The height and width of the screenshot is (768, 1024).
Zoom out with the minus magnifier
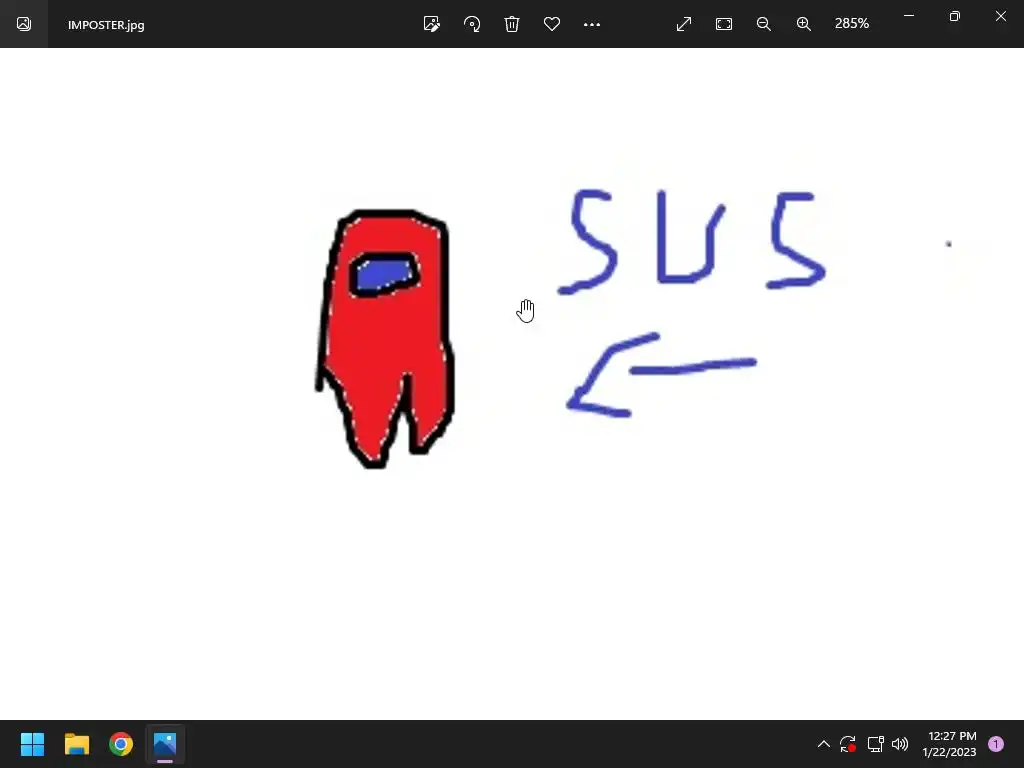coord(763,24)
